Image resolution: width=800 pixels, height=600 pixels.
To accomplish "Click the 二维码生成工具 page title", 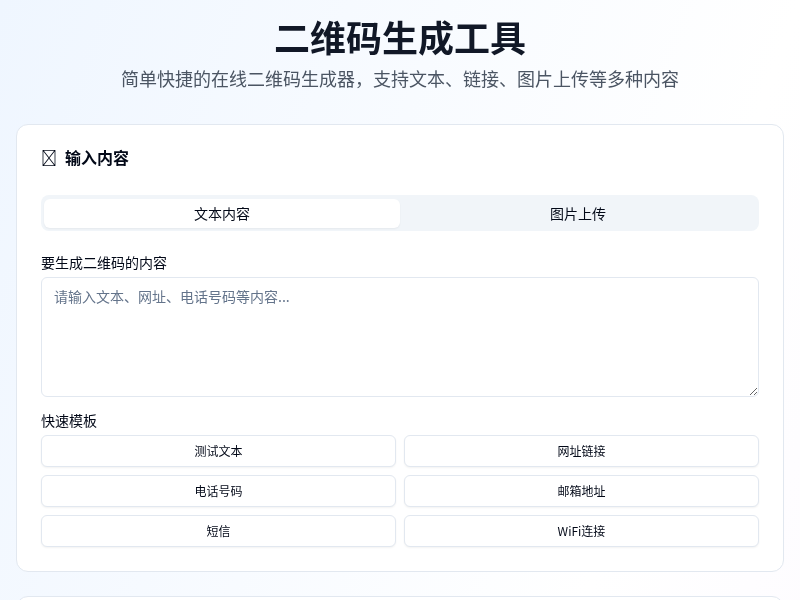I will 400,39.
